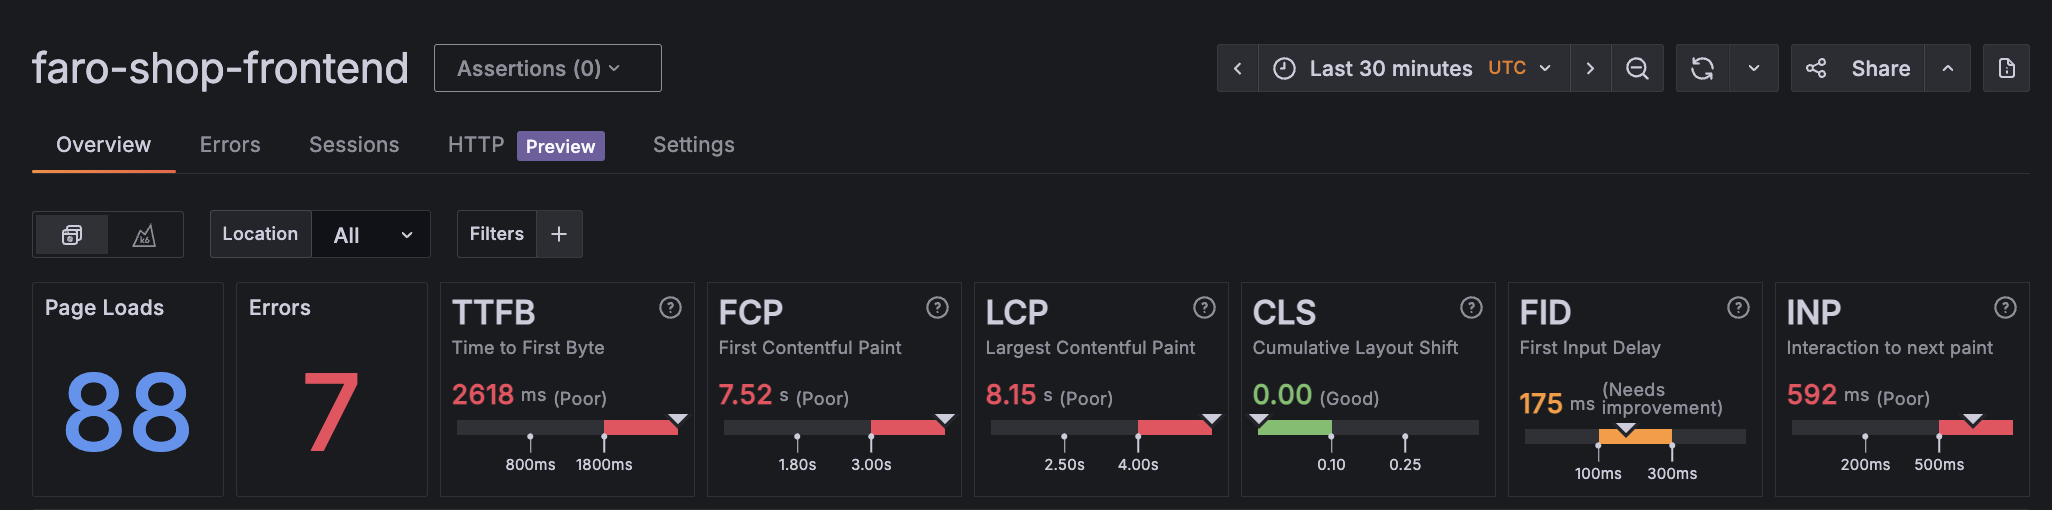
Task: Go to next time range arrow
Action: click(x=1590, y=68)
